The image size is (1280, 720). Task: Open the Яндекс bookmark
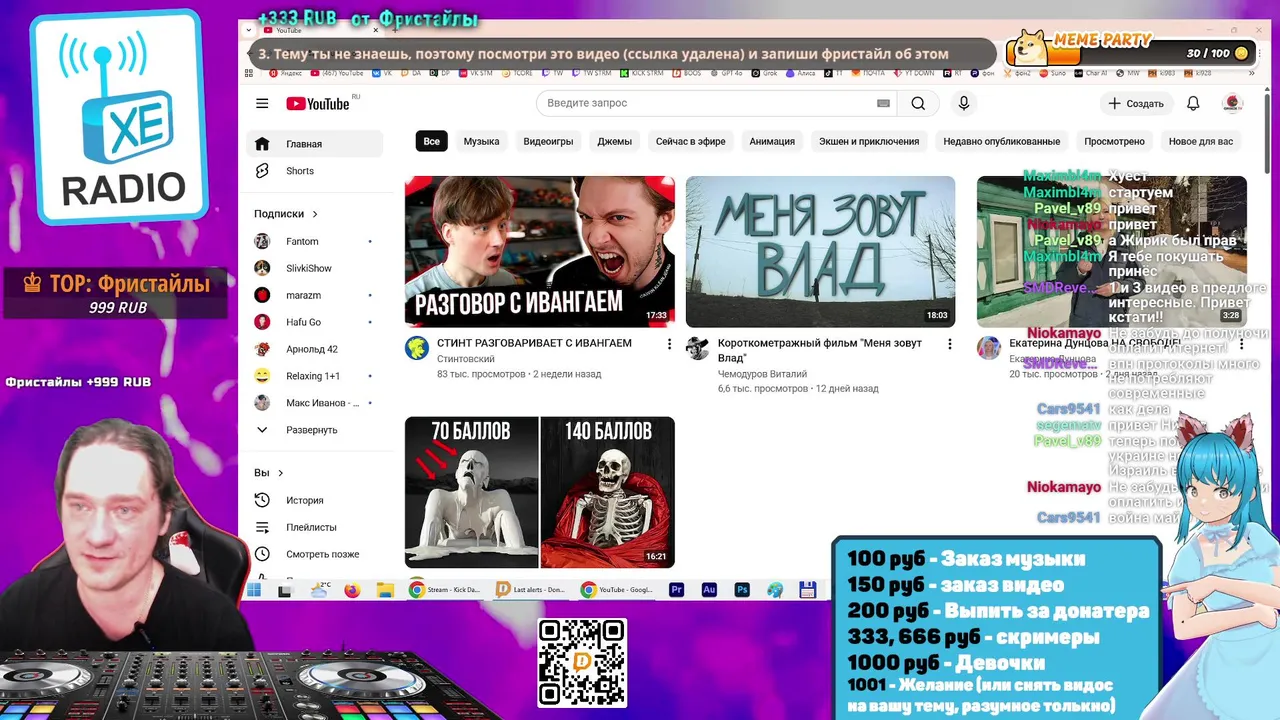tap(284, 73)
